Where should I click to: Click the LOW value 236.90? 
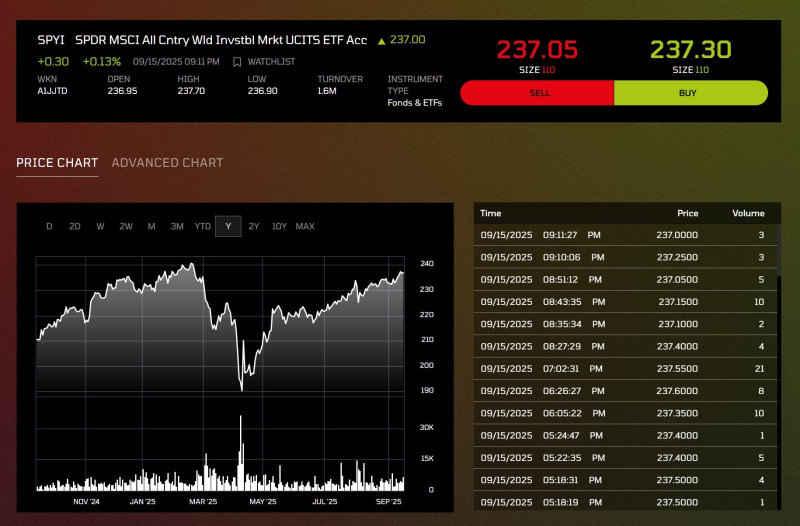pos(262,91)
